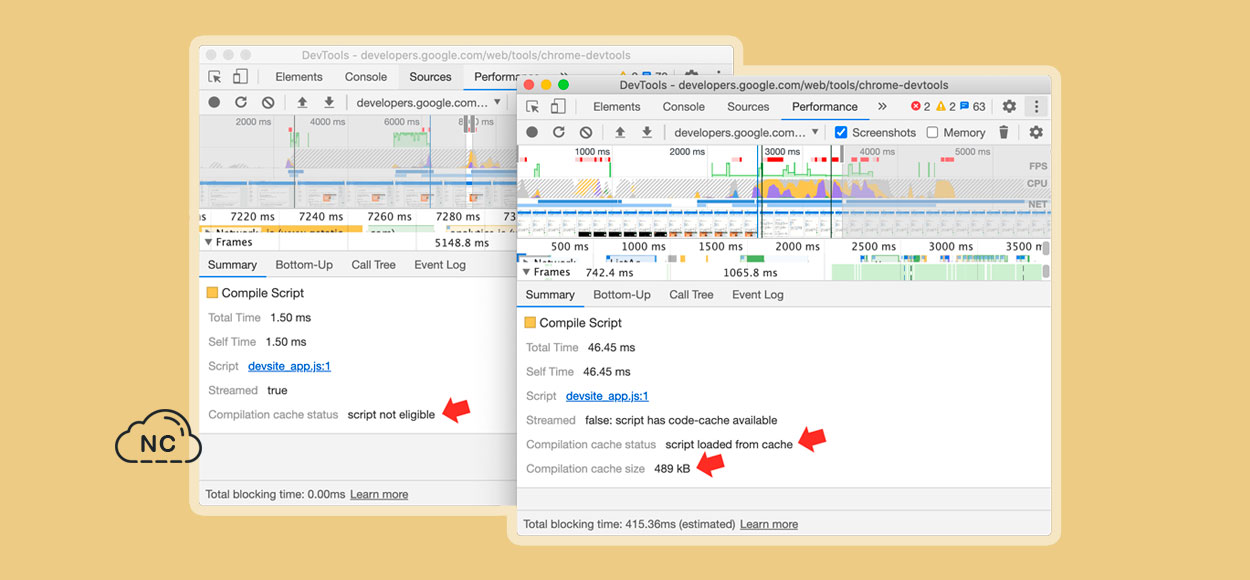Click trash icon to collect garbage
This screenshot has height=580, width=1250.
[1005, 132]
